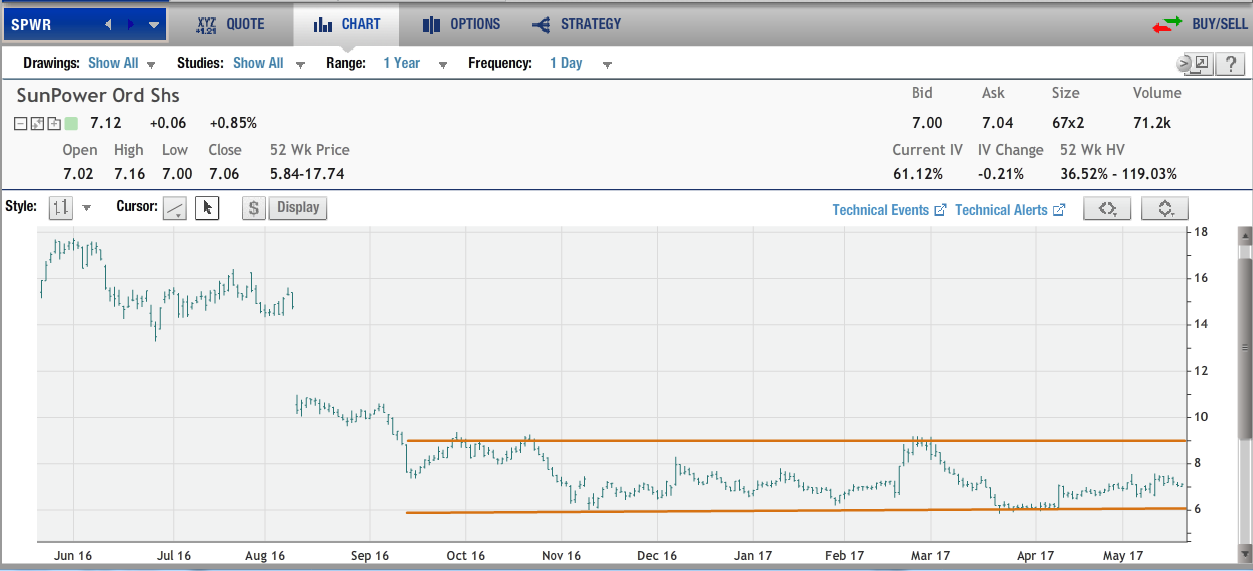Open the SPWR symbol dropdown arrow
Viewport: 1253px width, 571px height.
(154, 24)
